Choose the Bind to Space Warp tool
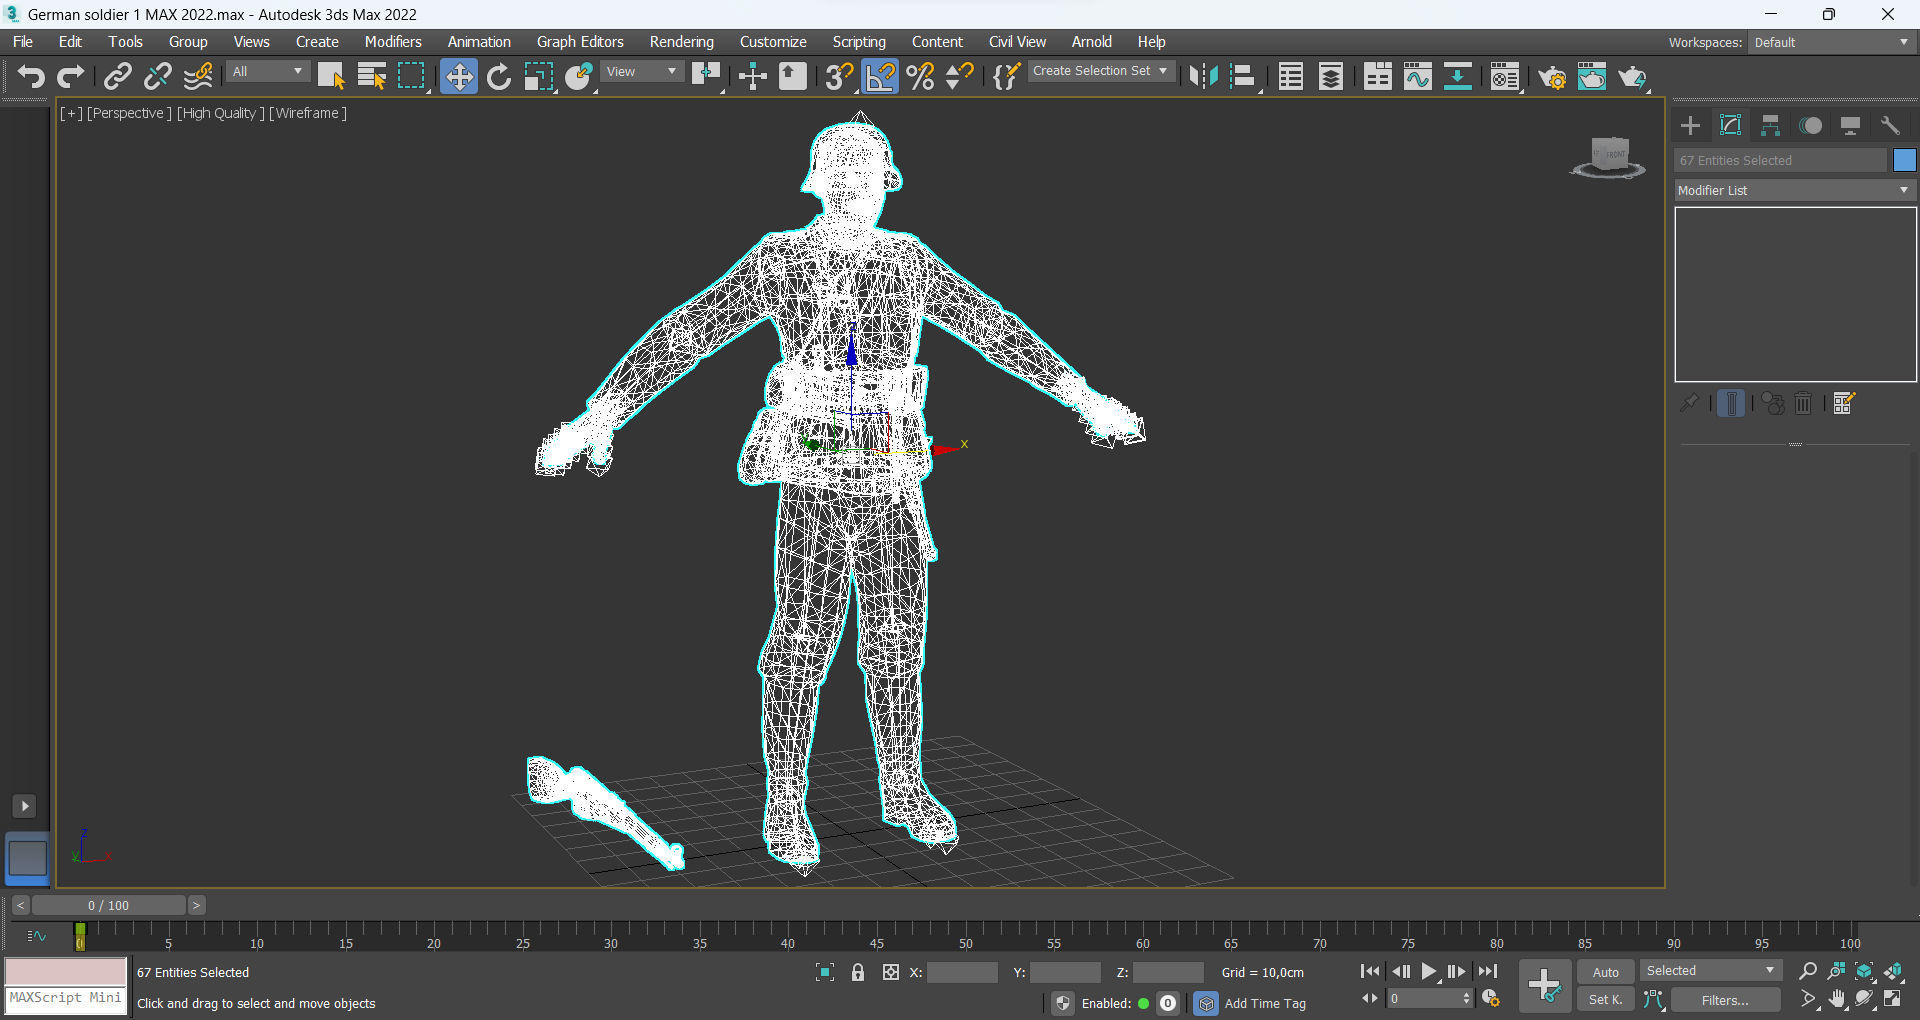Viewport: 1920px width, 1020px height. pyautogui.click(x=198, y=76)
